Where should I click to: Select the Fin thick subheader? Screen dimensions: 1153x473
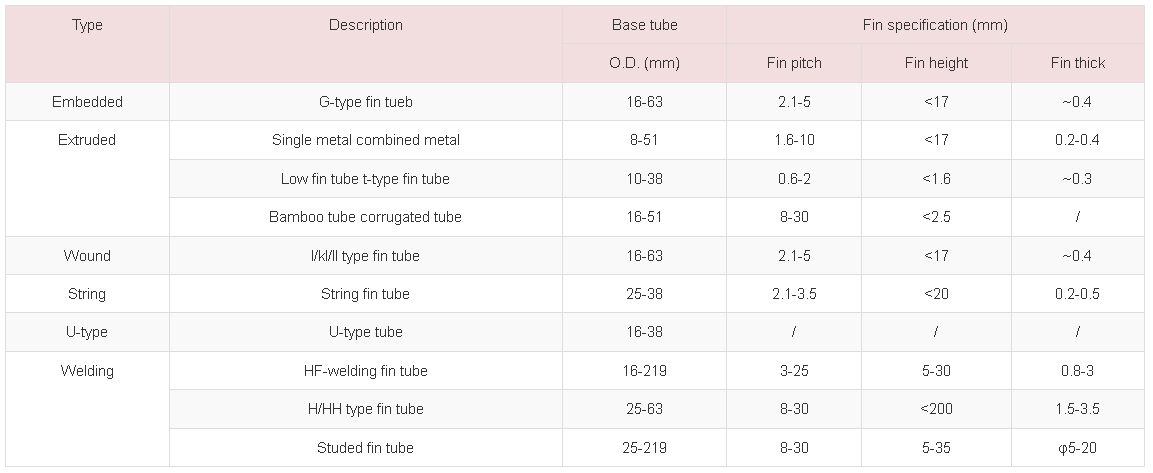1078,63
